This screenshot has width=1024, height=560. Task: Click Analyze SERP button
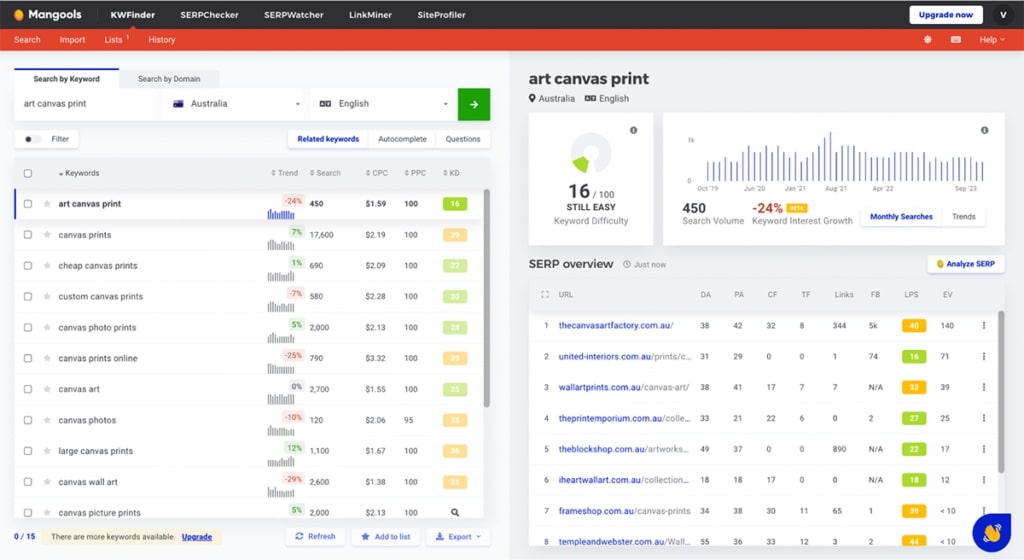tap(966, 264)
